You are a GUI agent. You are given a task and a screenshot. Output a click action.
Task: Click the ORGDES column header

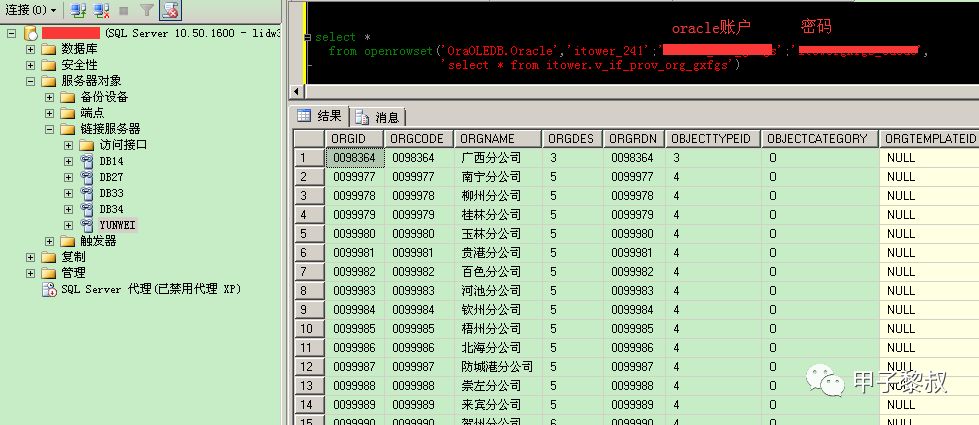pos(572,139)
